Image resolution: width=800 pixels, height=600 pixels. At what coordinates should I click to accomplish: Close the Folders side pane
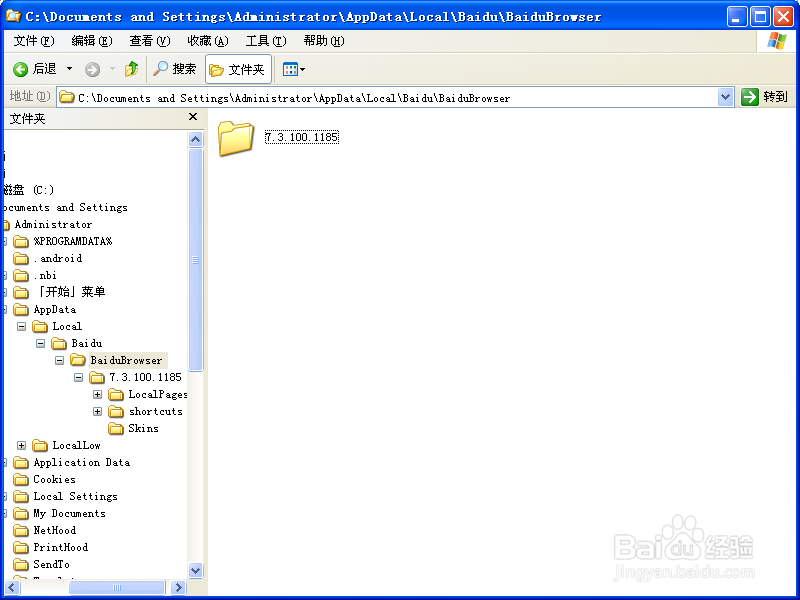click(x=193, y=117)
